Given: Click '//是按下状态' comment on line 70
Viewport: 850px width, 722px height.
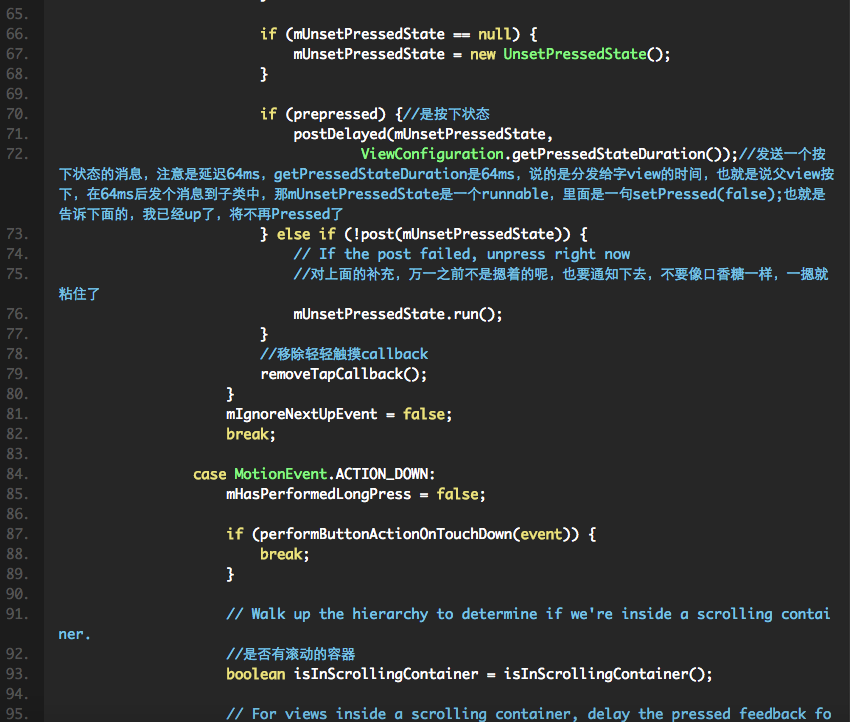Looking at the screenshot, I should click(x=447, y=114).
